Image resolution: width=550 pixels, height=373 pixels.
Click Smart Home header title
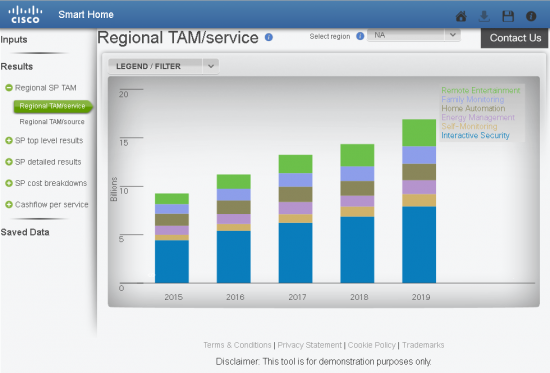pyautogui.click(x=86, y=15)
